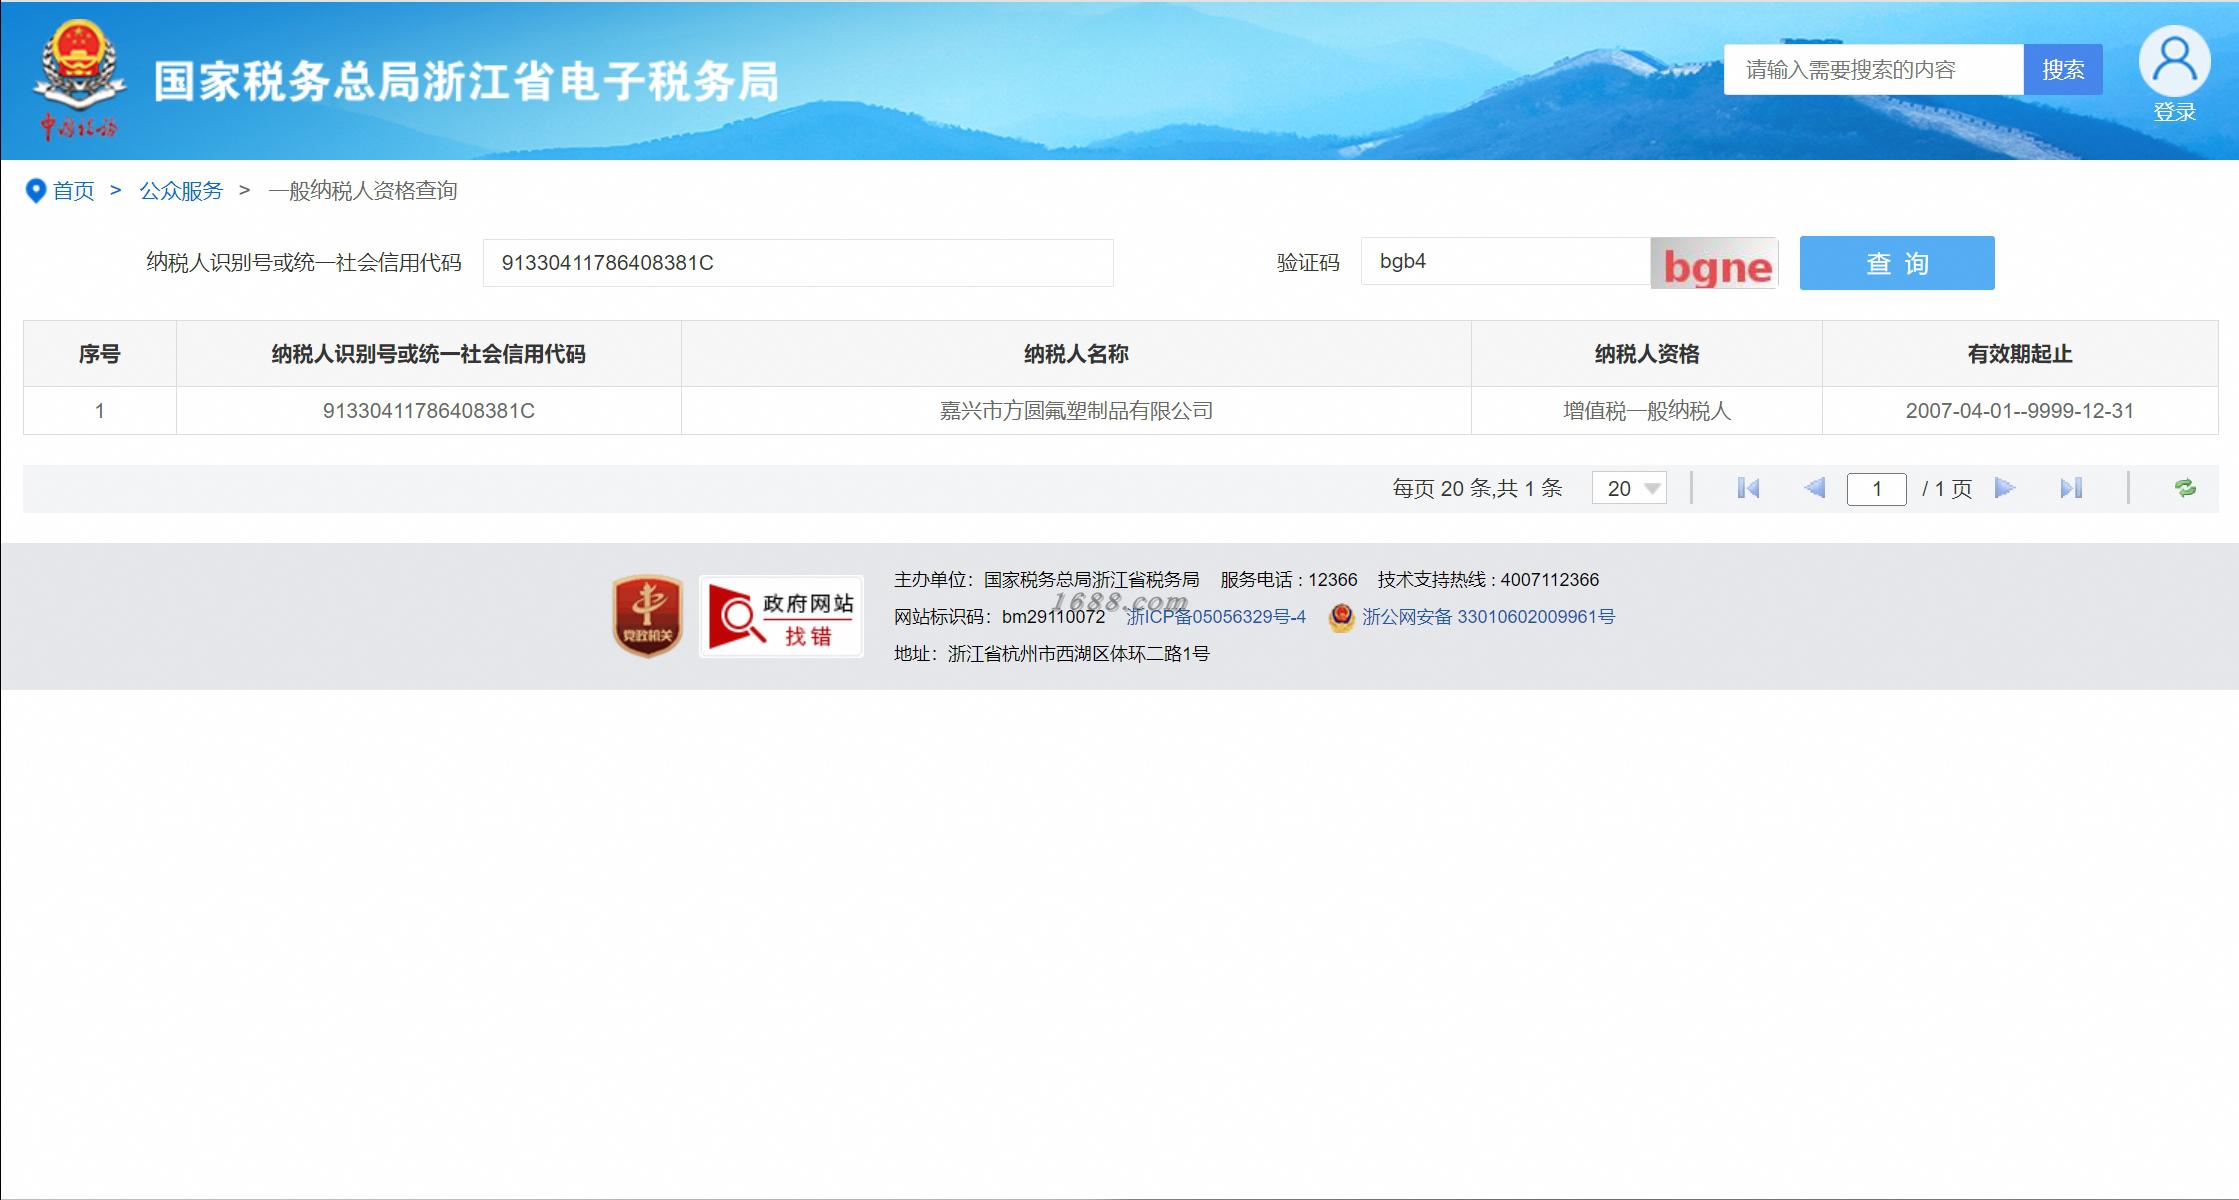Go to first page of results
Image resolution: width=2239 pixels, height=1200 pixels.
[x=1748, y=488]
